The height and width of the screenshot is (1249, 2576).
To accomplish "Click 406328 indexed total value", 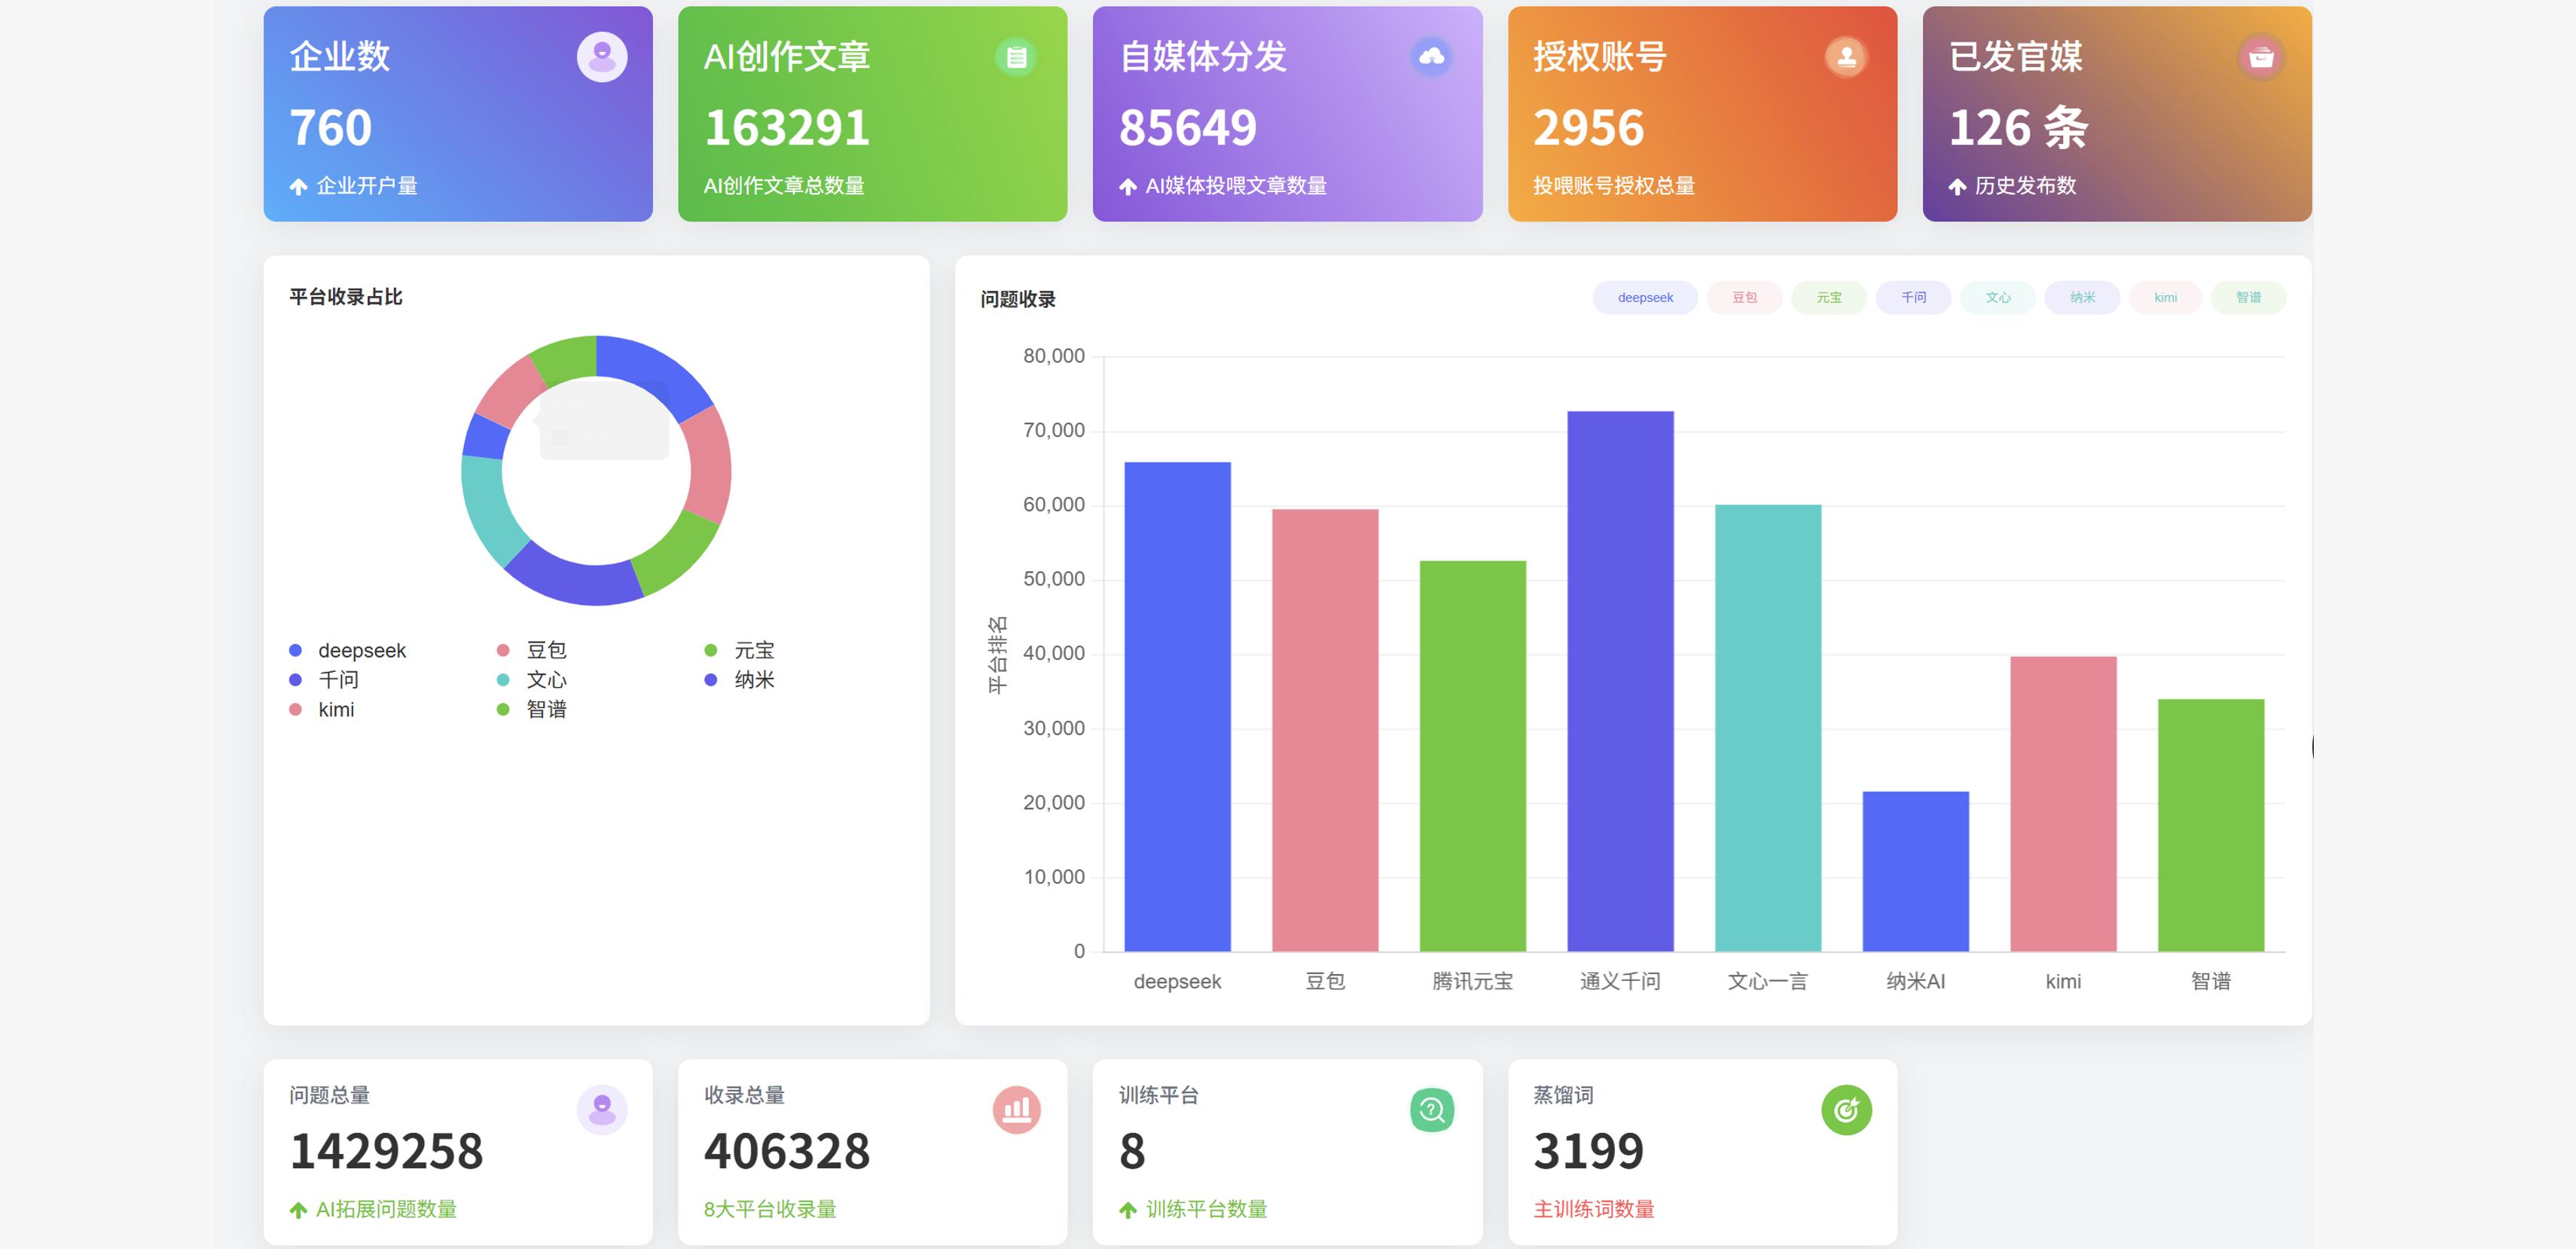I will pos(787,1152).
